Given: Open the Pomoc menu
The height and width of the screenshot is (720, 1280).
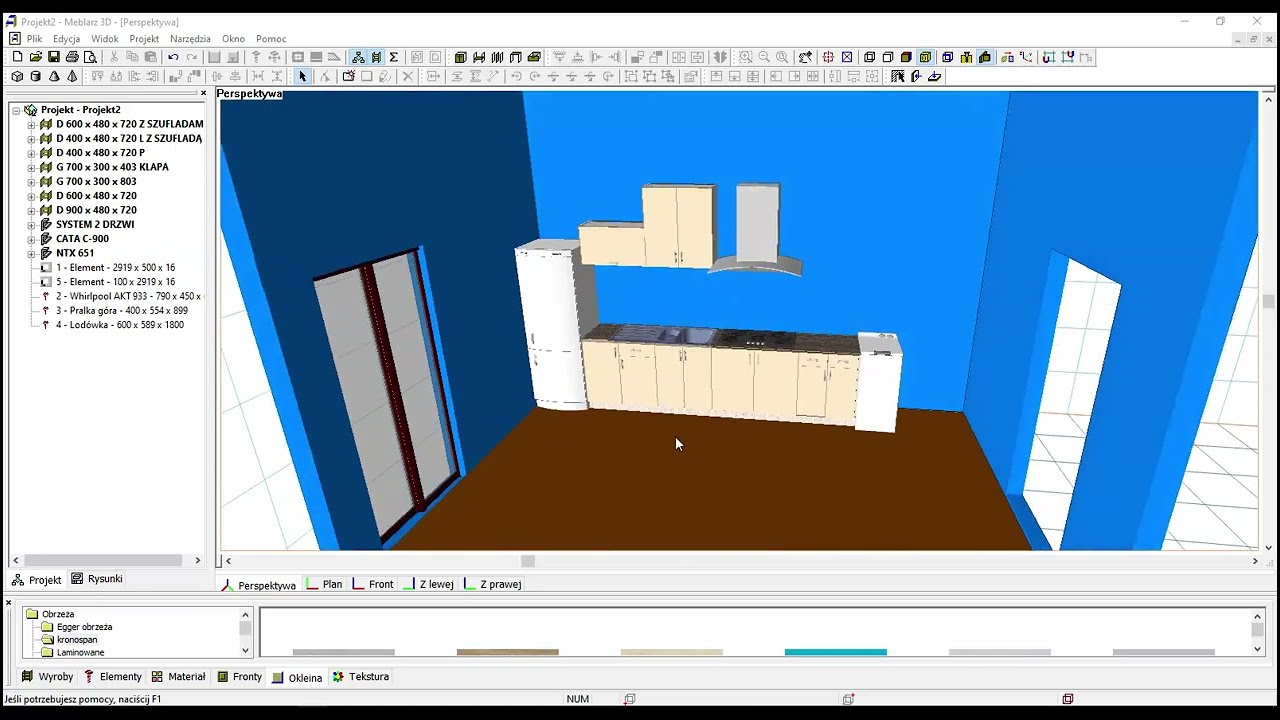Looking at the screenshot, I should (271, 39).
